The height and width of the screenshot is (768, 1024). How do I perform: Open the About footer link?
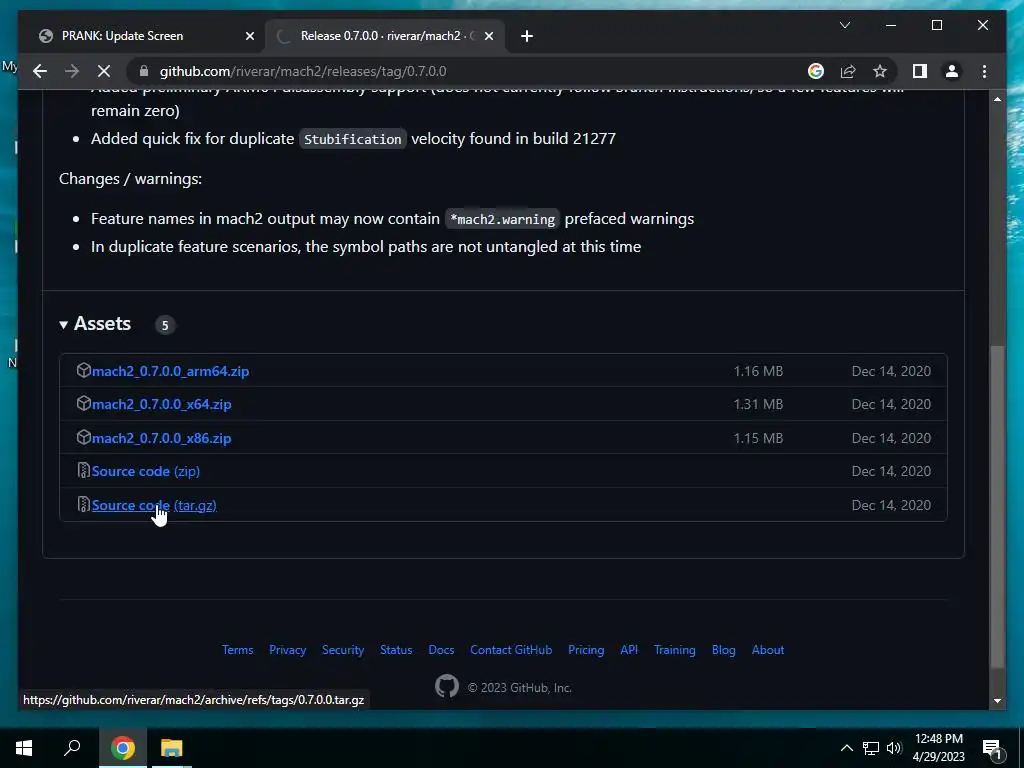767,650
